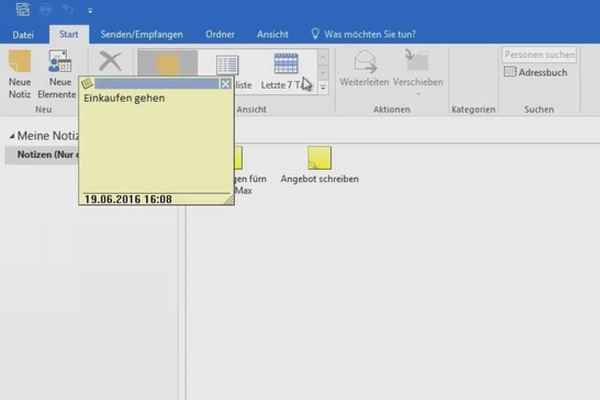The width and height of the screenshot is (600, 400).
Task: Click the lightbulb help icon
Action: (315, 34)
